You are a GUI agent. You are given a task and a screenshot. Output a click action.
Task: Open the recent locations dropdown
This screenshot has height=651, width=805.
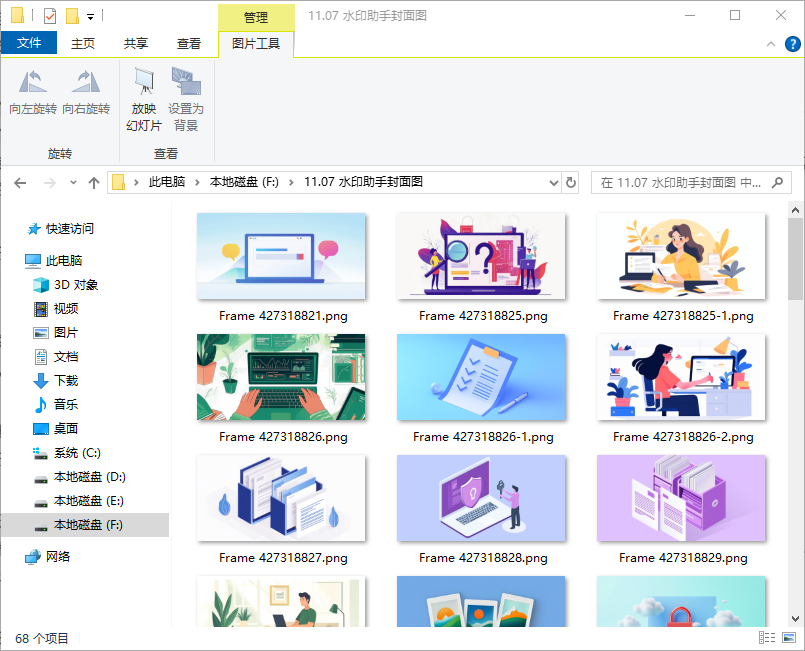click(x=73, y=183)
